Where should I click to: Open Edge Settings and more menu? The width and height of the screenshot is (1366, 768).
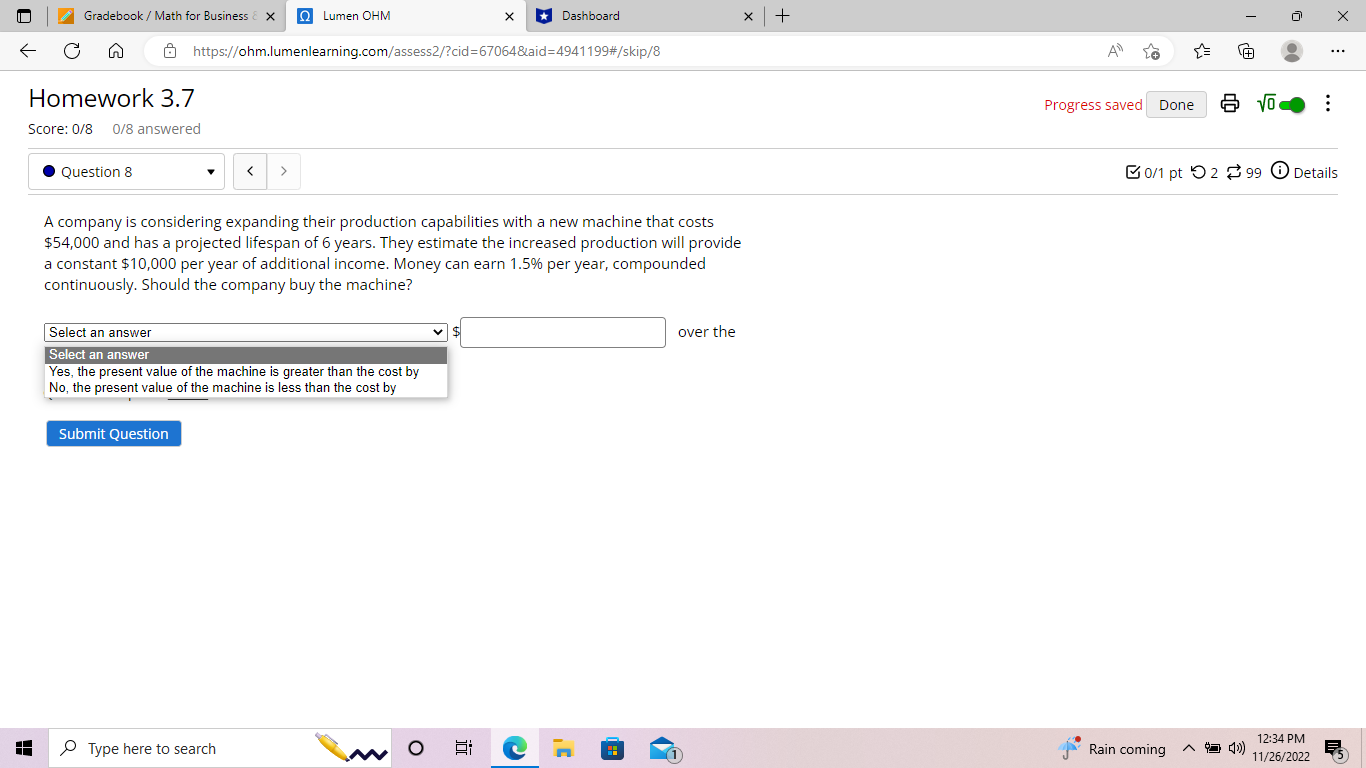tap(1337, 51)
